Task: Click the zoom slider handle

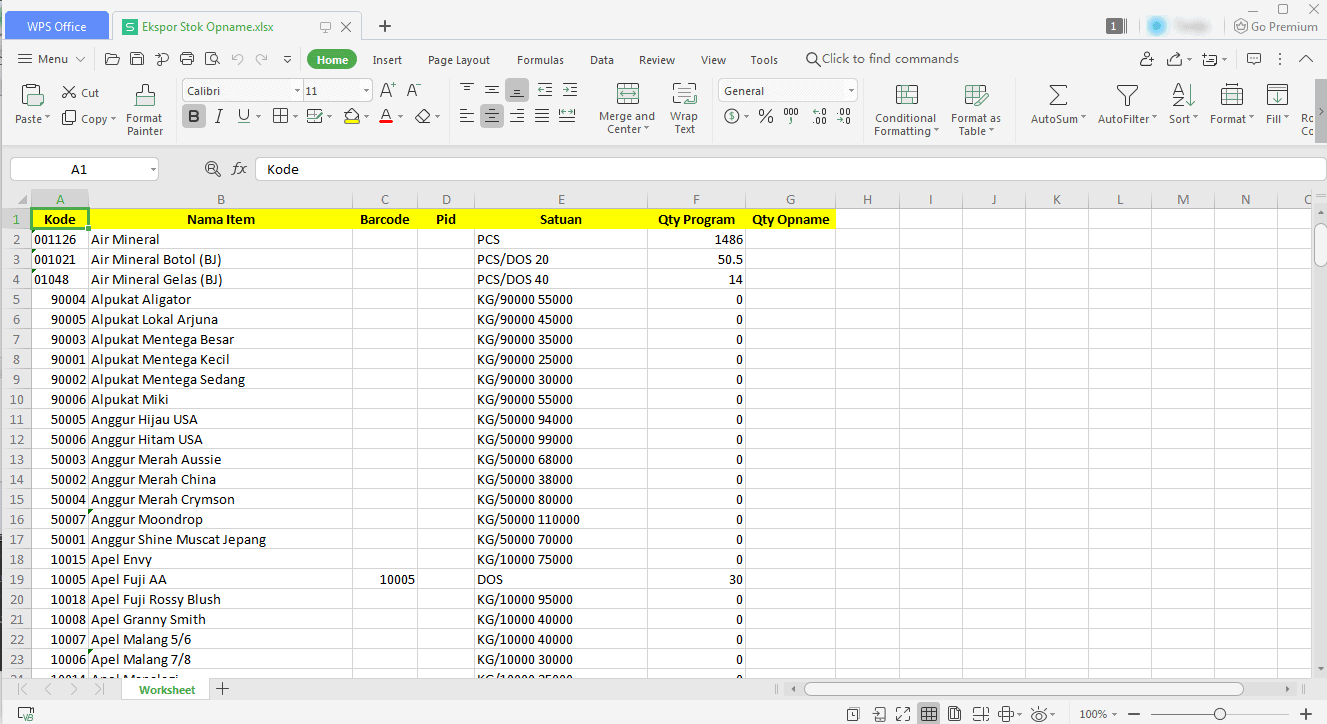Action: coord(1220,714)
